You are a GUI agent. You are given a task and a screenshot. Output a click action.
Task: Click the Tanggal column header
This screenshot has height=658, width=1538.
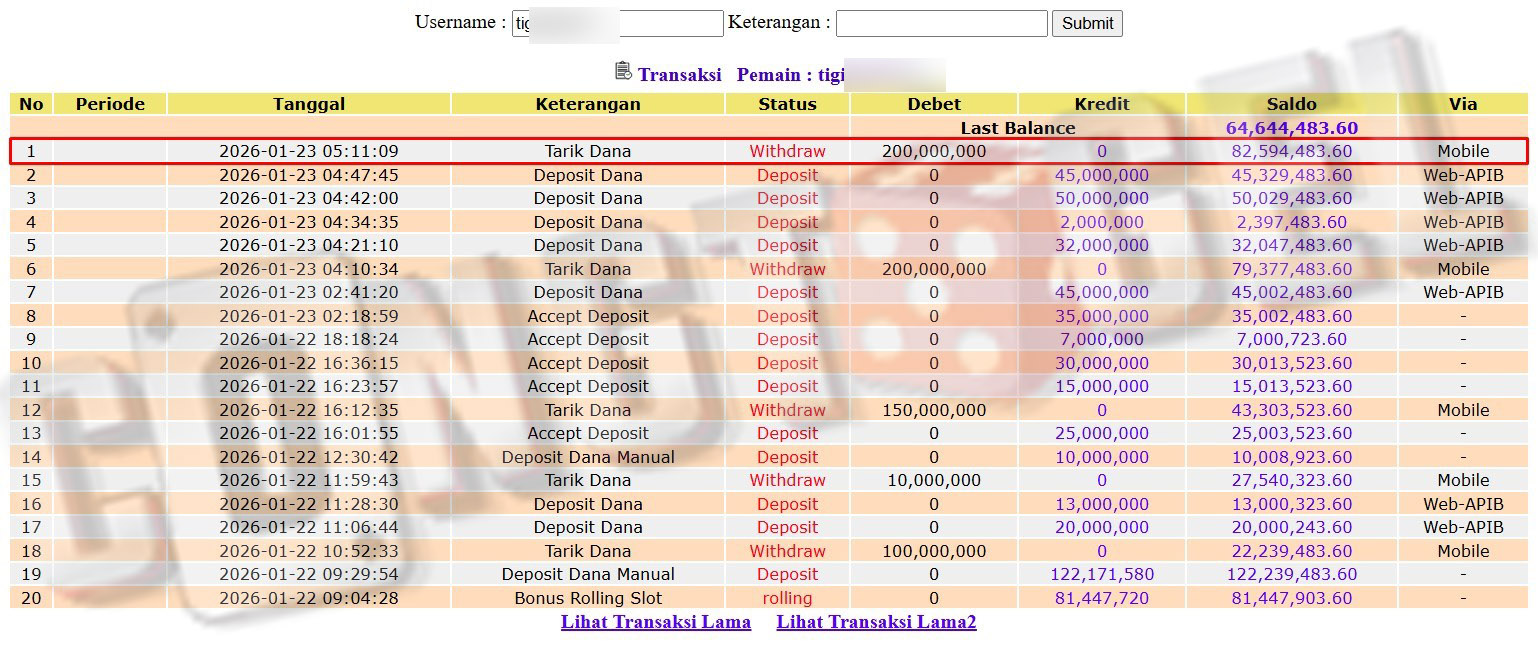point(309,104)
